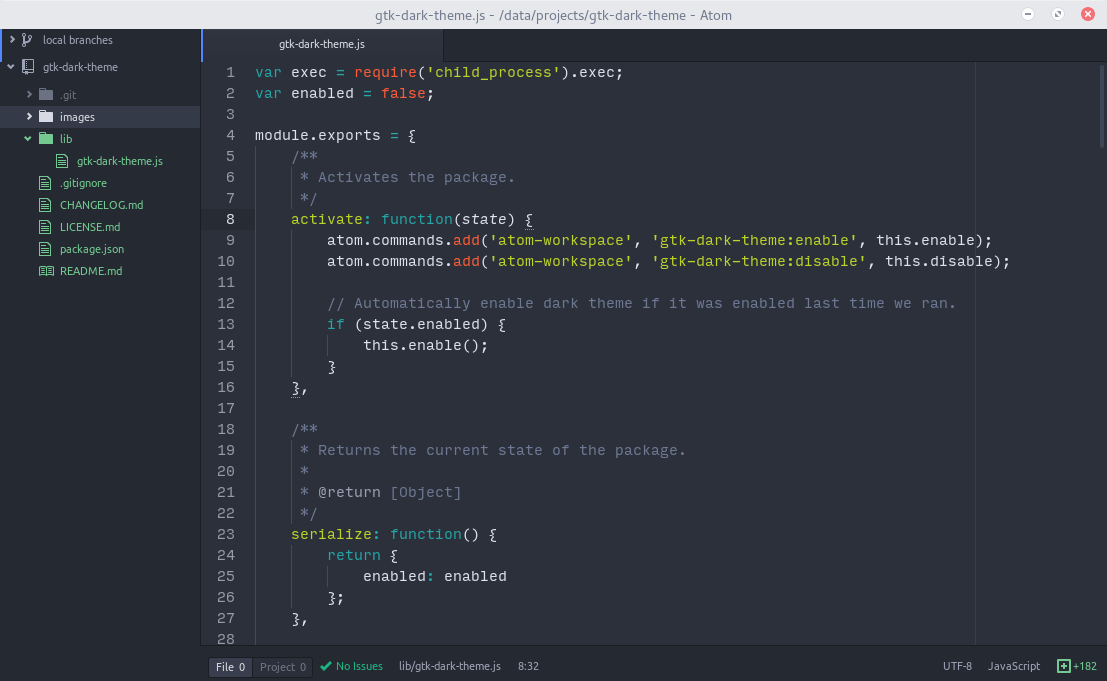Open the UTF-8 encoding selector

tap(956, 666)
